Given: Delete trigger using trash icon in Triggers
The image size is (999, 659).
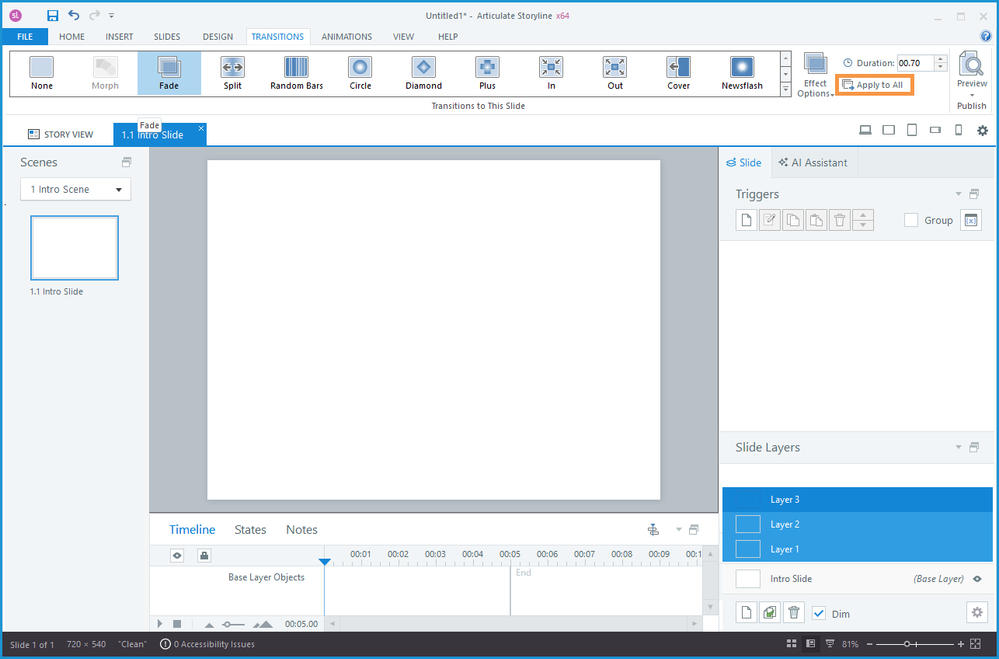Looking at the screenshot, I should 841,220.
